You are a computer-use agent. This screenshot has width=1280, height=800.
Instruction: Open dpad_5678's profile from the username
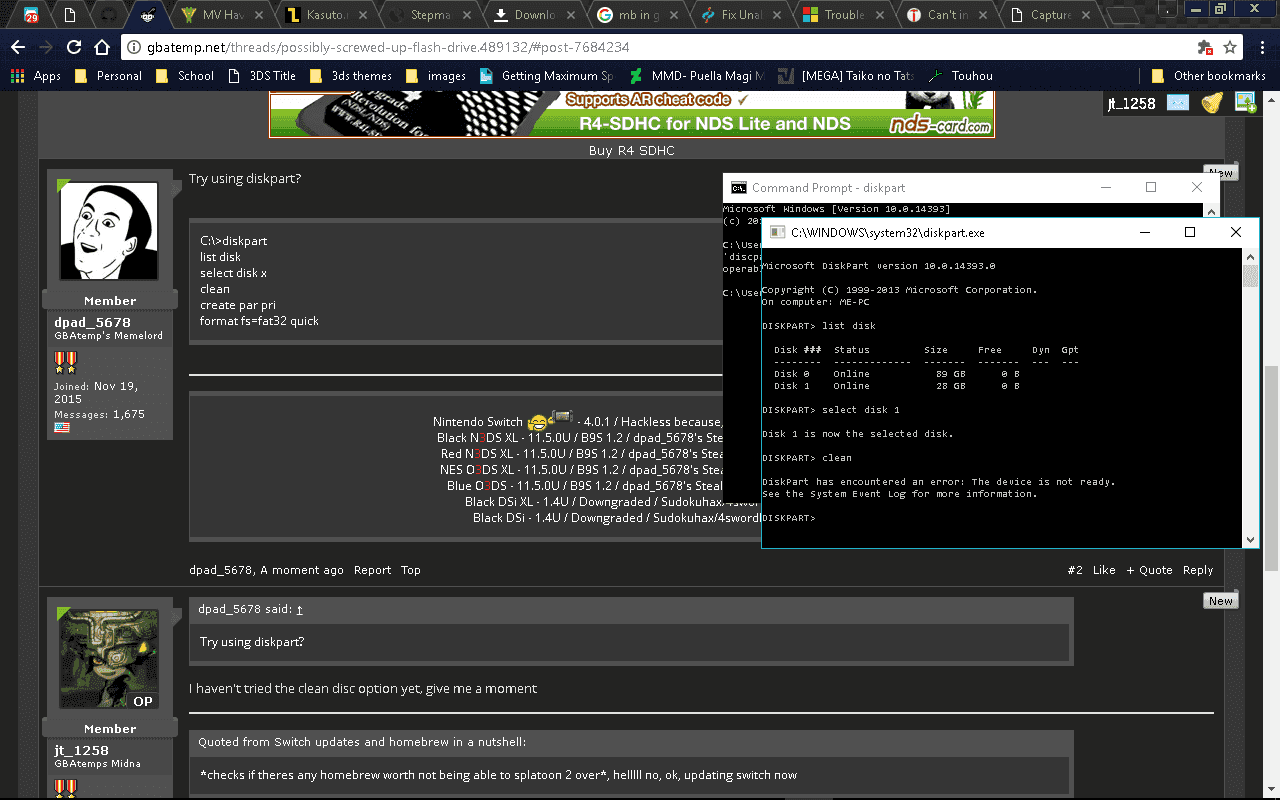92,322
